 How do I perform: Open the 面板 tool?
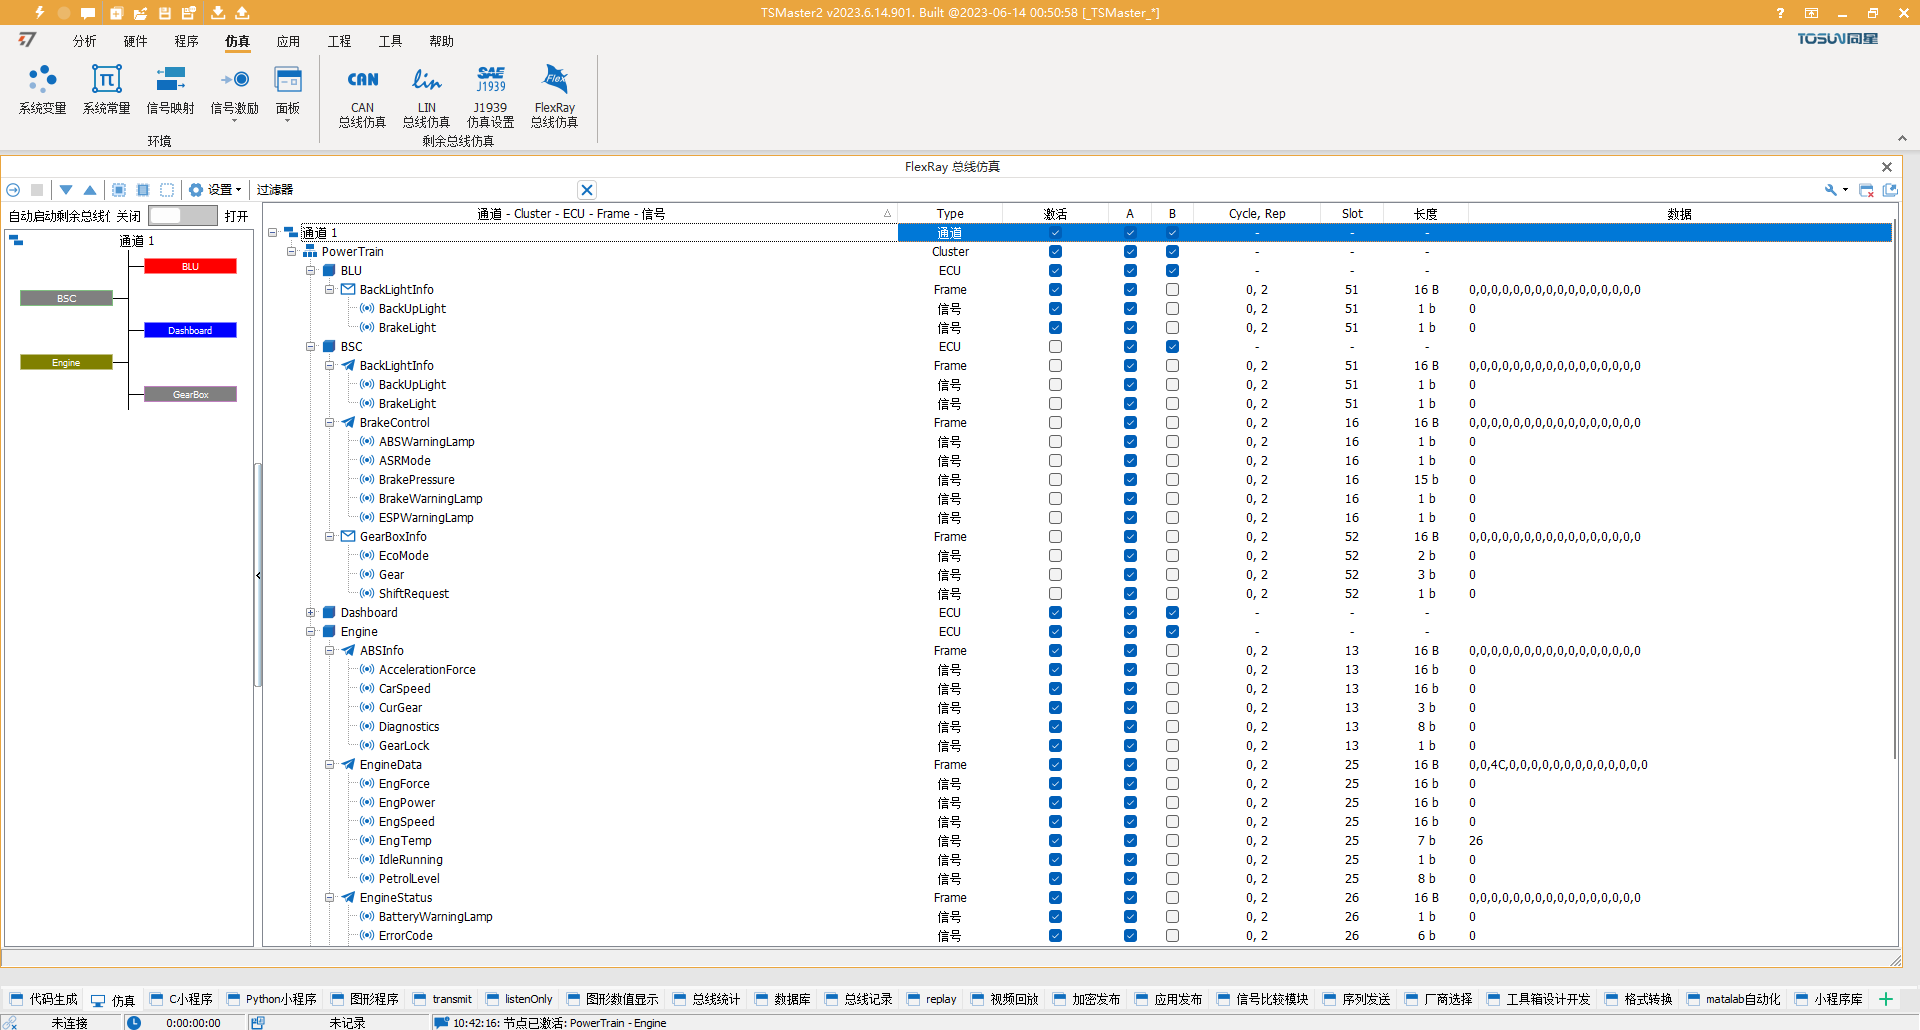pos(288,88)
